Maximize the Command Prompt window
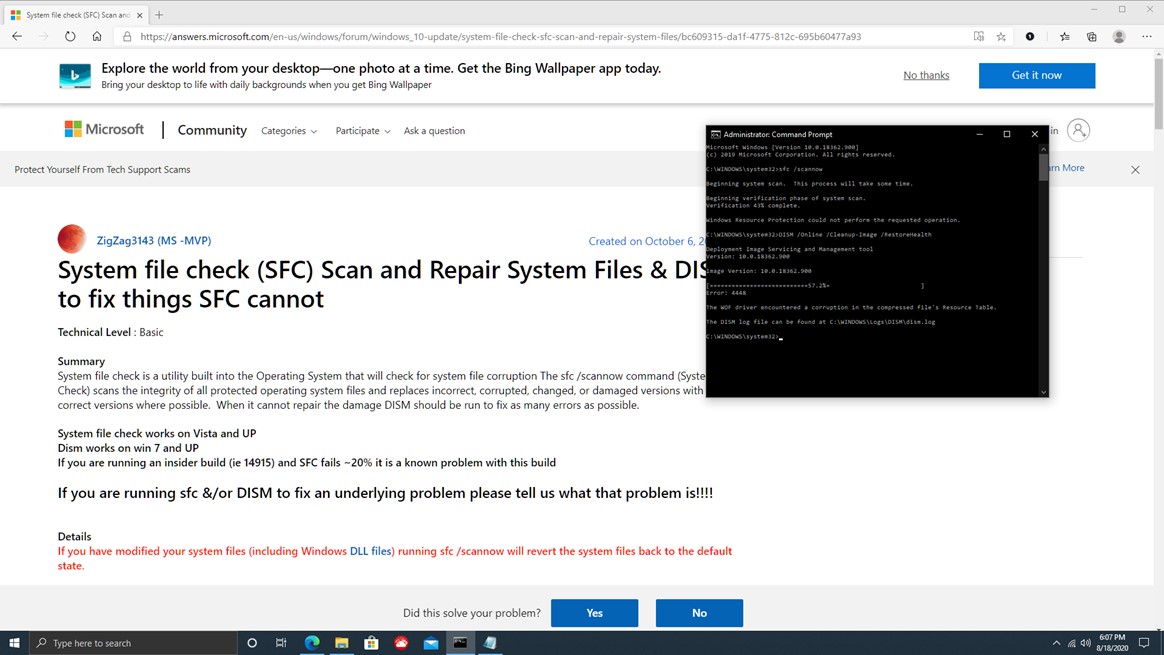The image size is (1164, 655). click(1007, 134)
